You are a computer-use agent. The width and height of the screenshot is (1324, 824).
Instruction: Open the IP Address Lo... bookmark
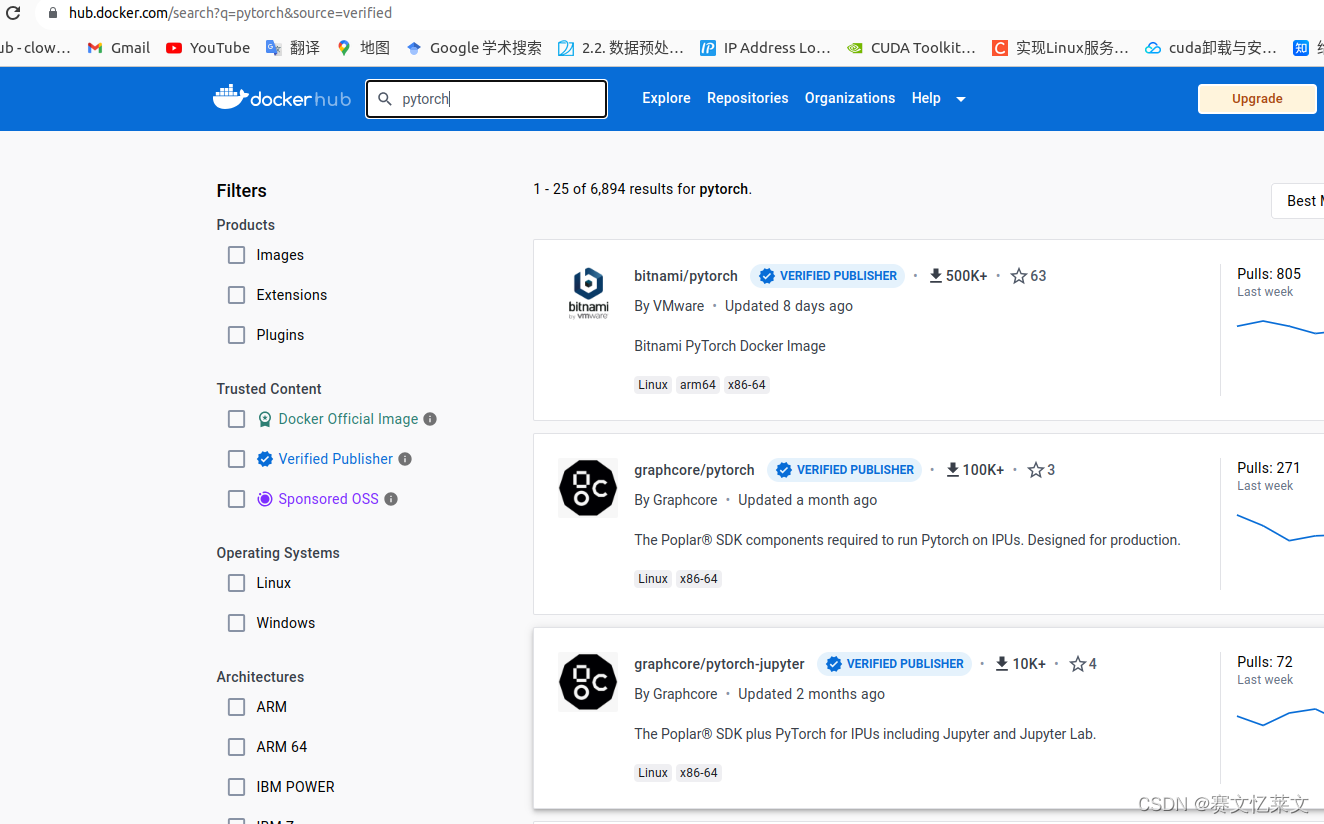[x=765, y=47]
